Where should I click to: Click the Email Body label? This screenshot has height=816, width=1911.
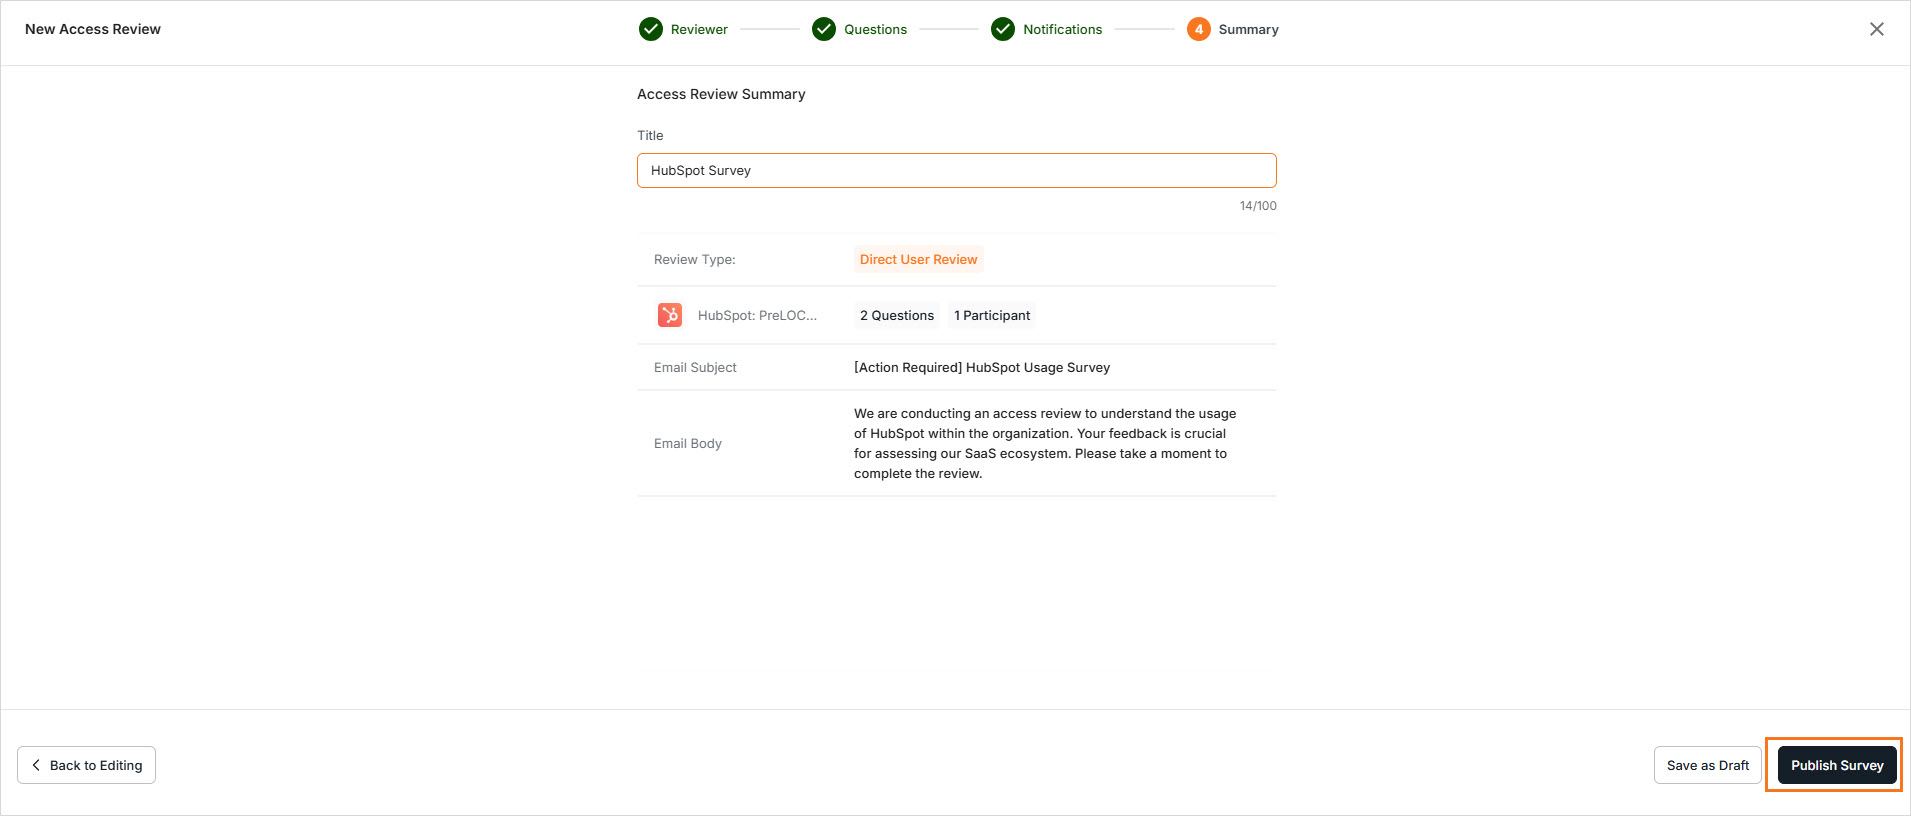[688, 443]
